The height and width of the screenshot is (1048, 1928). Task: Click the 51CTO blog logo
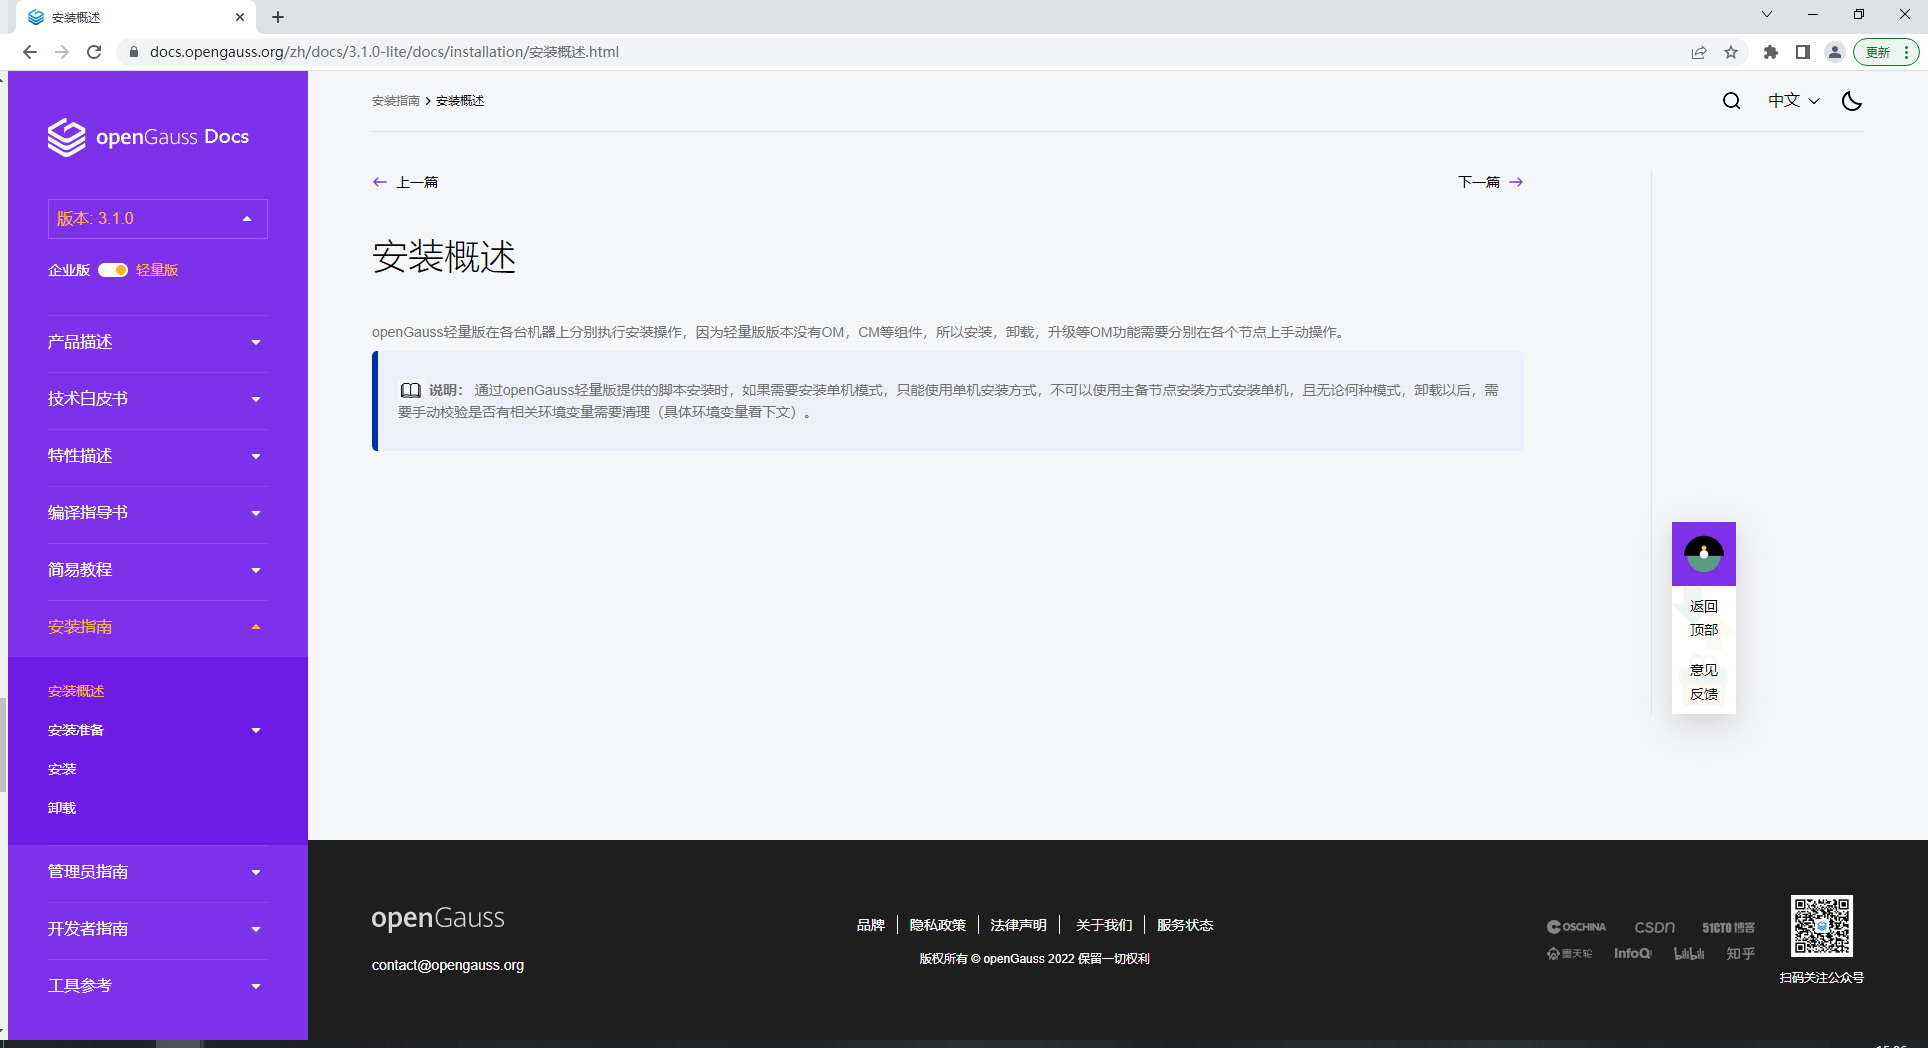pos(1729,927)
